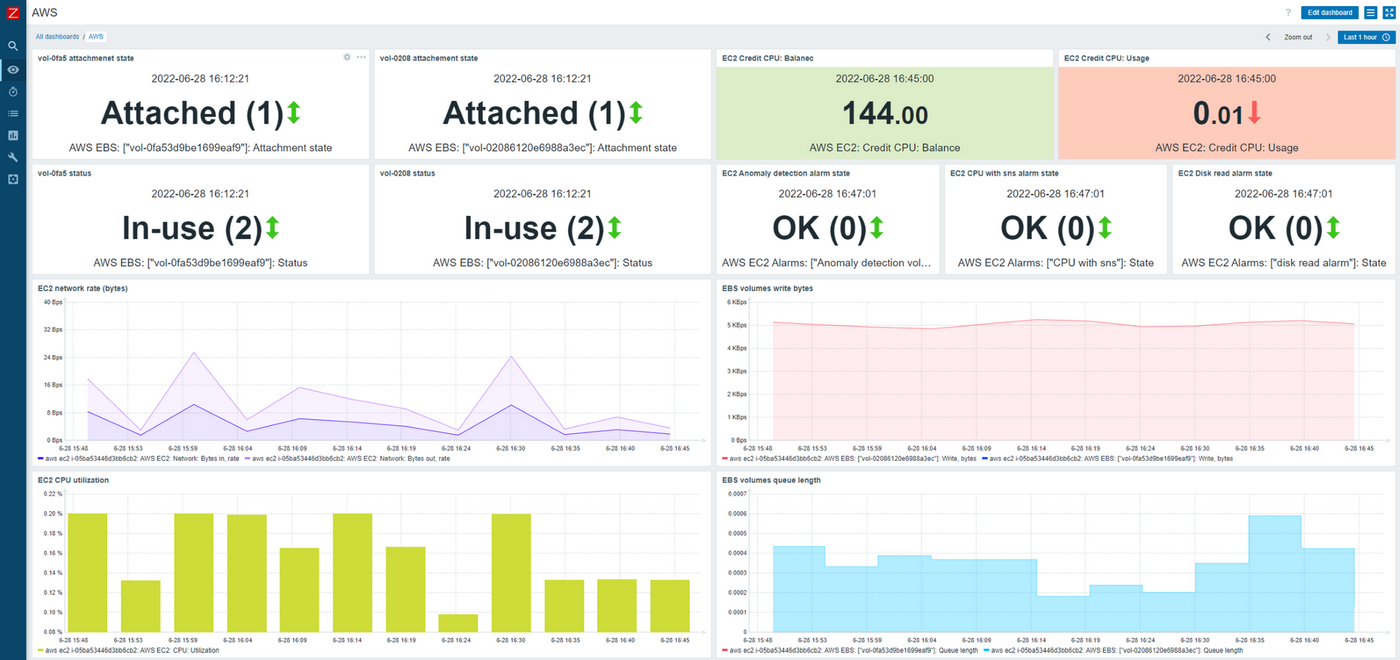The image size is (1400, 660).
Task: Open the Administration gear menu
Action: [x=13, y=179]
